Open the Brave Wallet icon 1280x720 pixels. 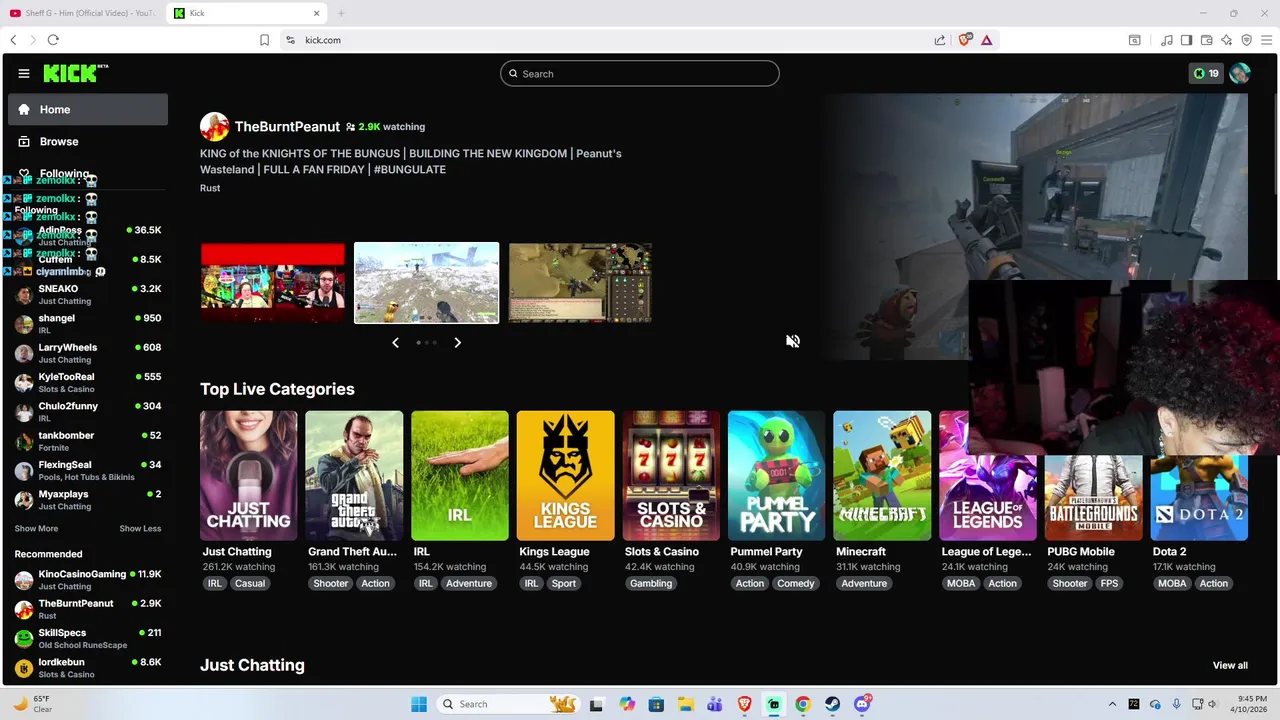point(1207,40)
